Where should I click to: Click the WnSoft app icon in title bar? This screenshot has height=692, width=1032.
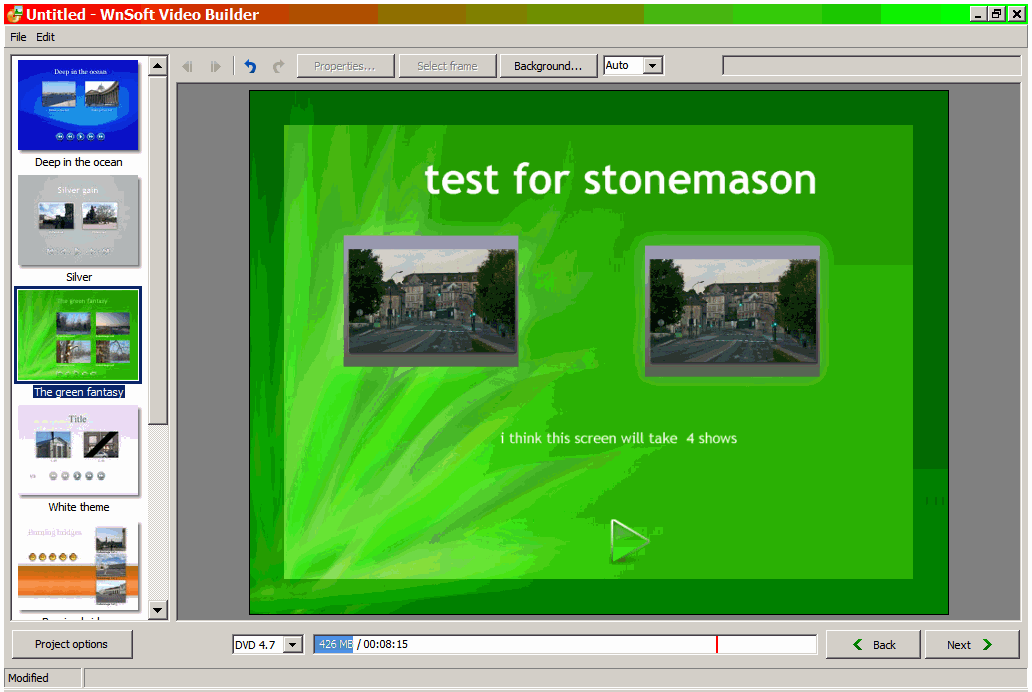click(14, 14)
